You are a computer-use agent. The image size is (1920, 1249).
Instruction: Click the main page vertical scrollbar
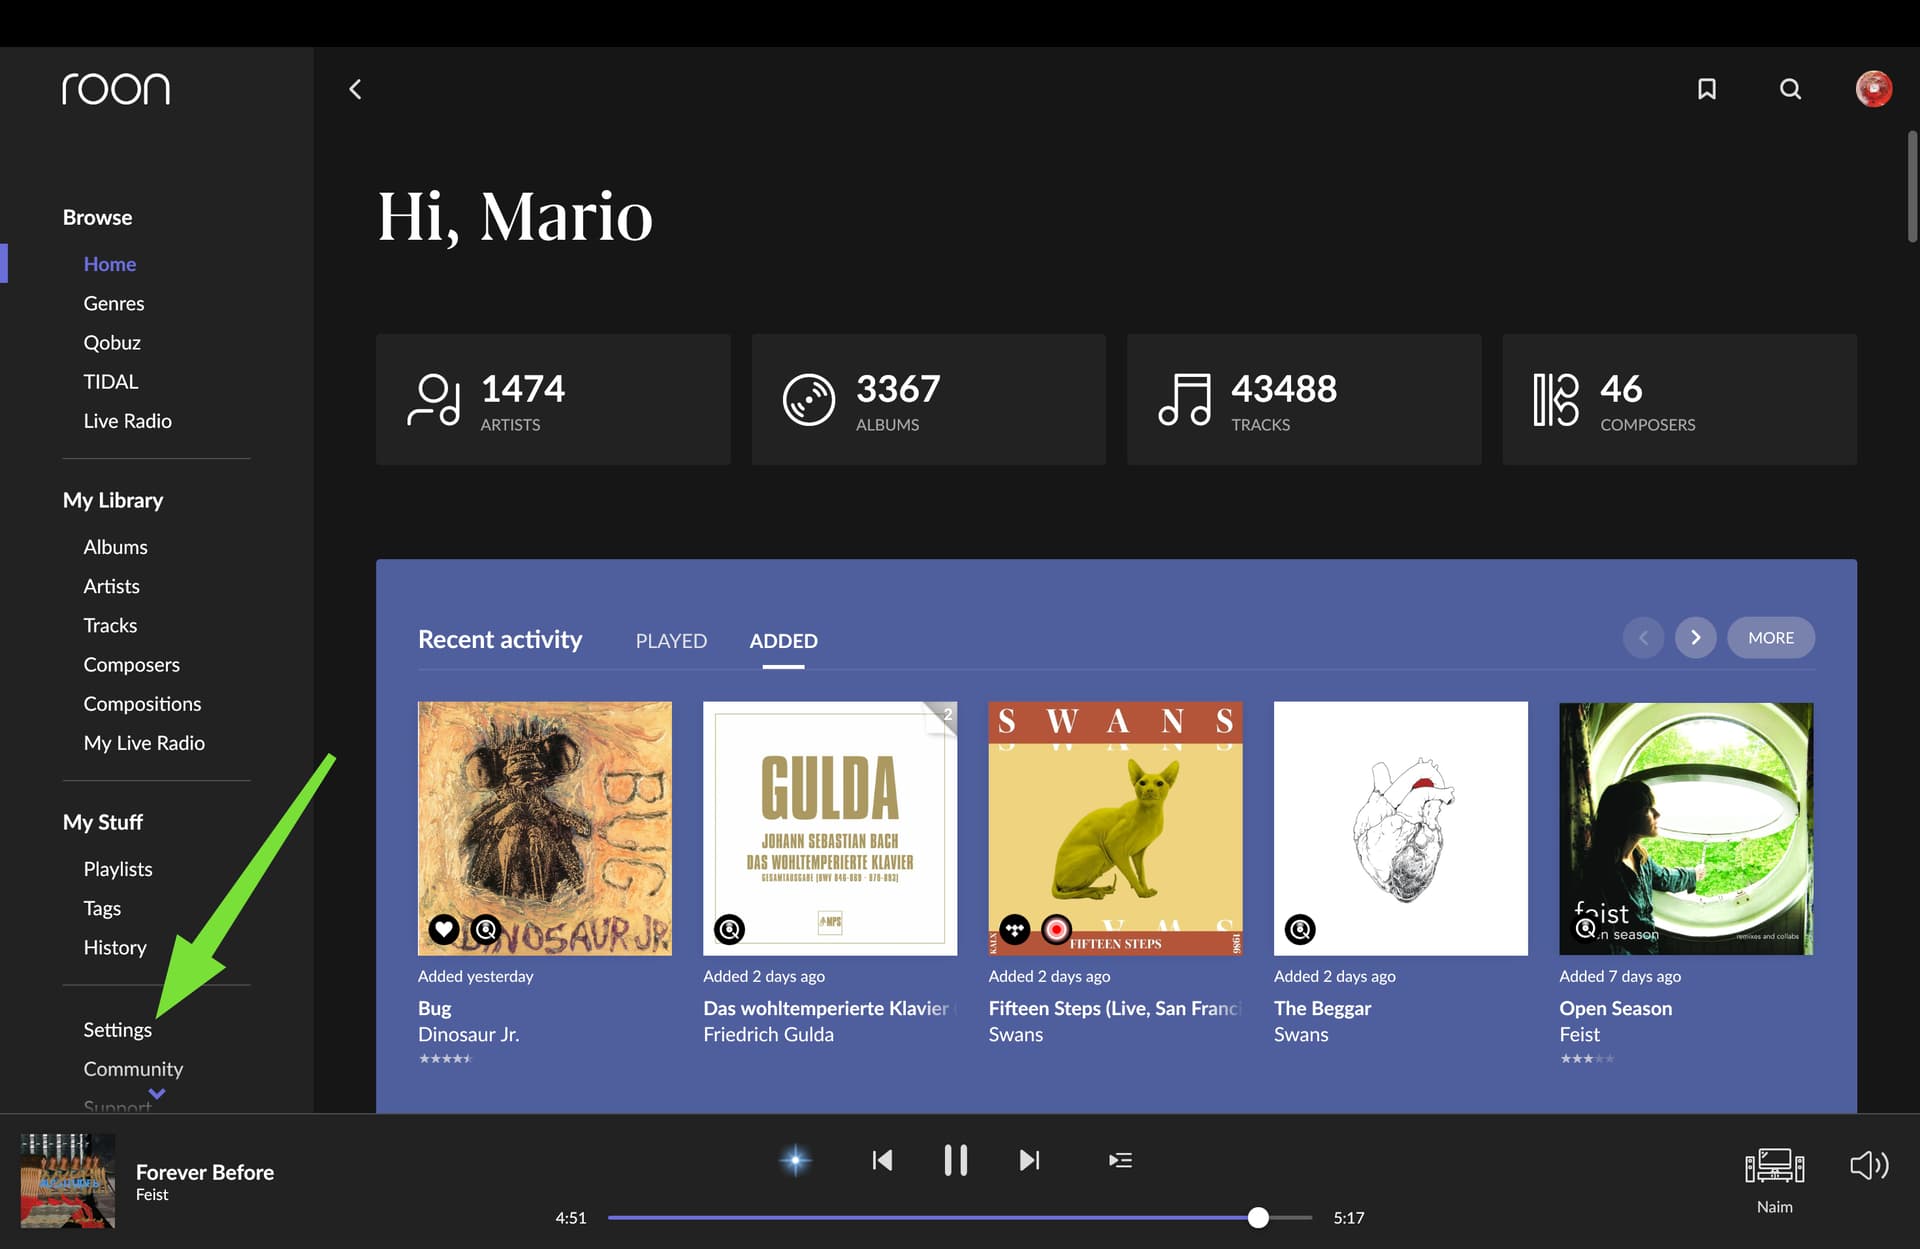[x=1912, y=187]
